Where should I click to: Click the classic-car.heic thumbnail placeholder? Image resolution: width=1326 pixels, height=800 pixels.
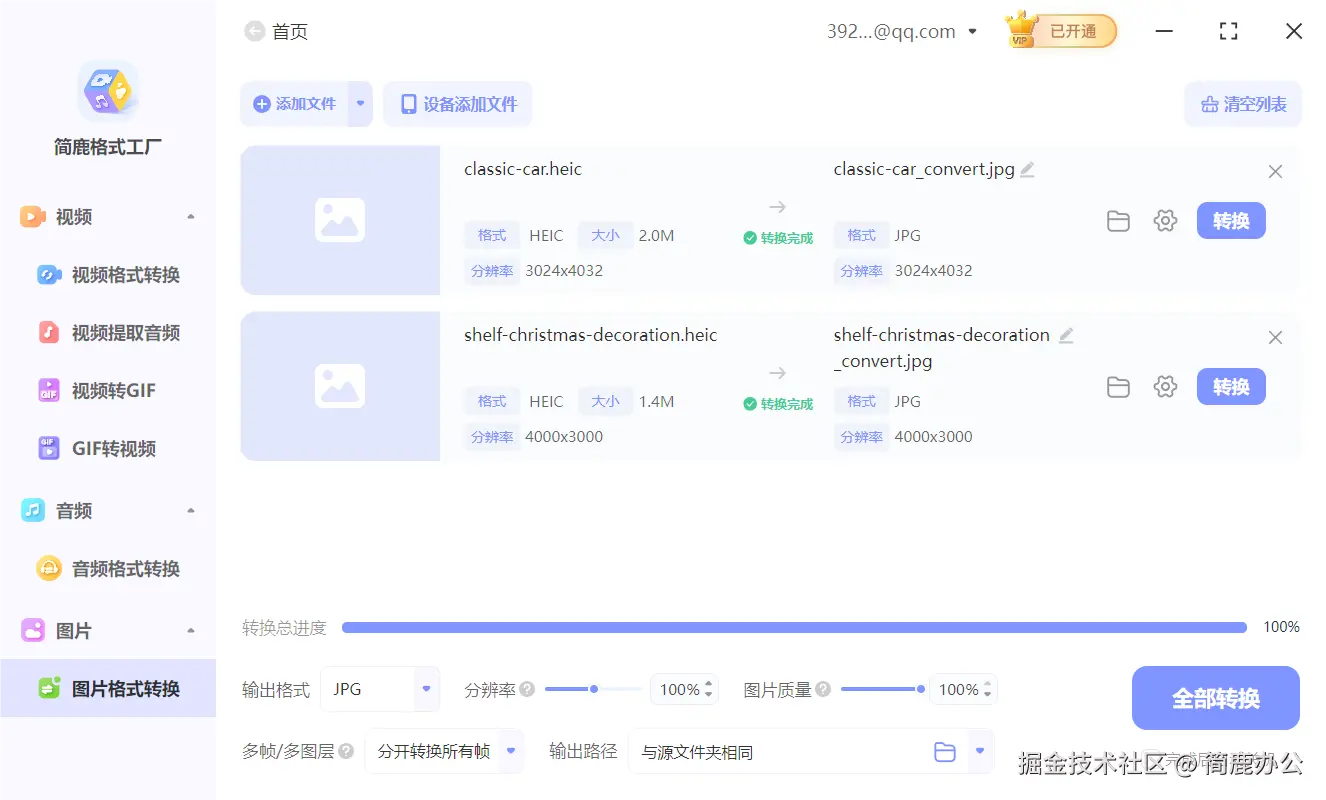point(340,220)
